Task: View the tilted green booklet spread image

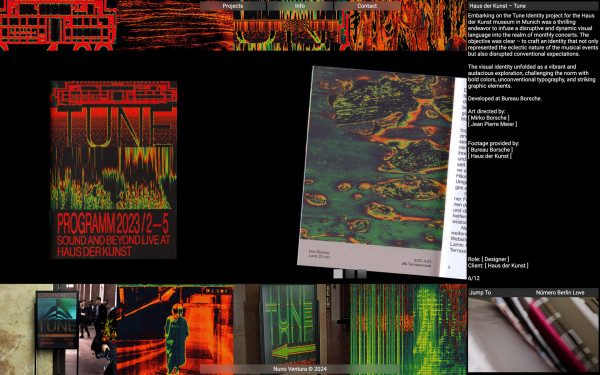Action: point(382,172)
